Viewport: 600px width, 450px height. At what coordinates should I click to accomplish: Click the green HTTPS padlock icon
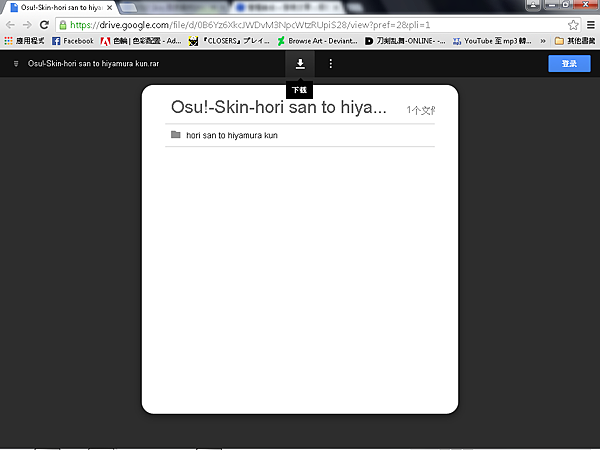click(63, 25)
